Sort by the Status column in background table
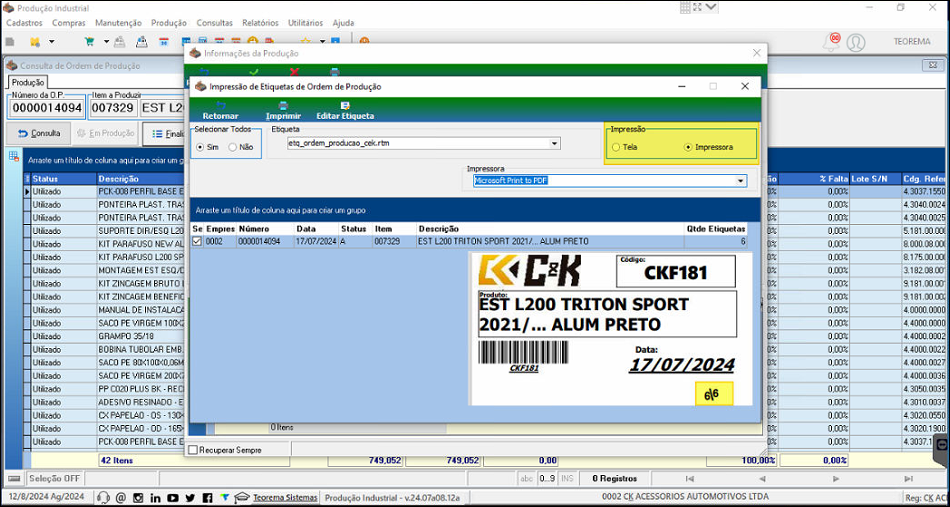This screenshot has height=507, width=950. [64, 179]
